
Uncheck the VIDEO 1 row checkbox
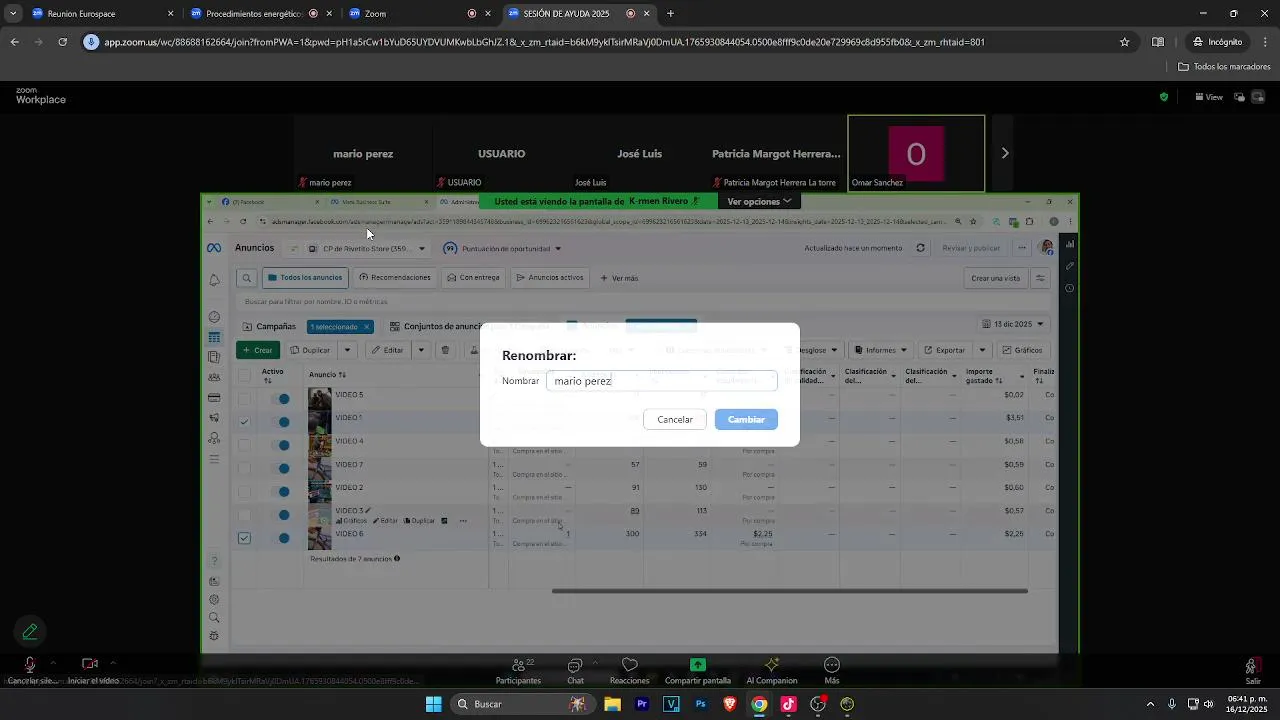(244, 421)
